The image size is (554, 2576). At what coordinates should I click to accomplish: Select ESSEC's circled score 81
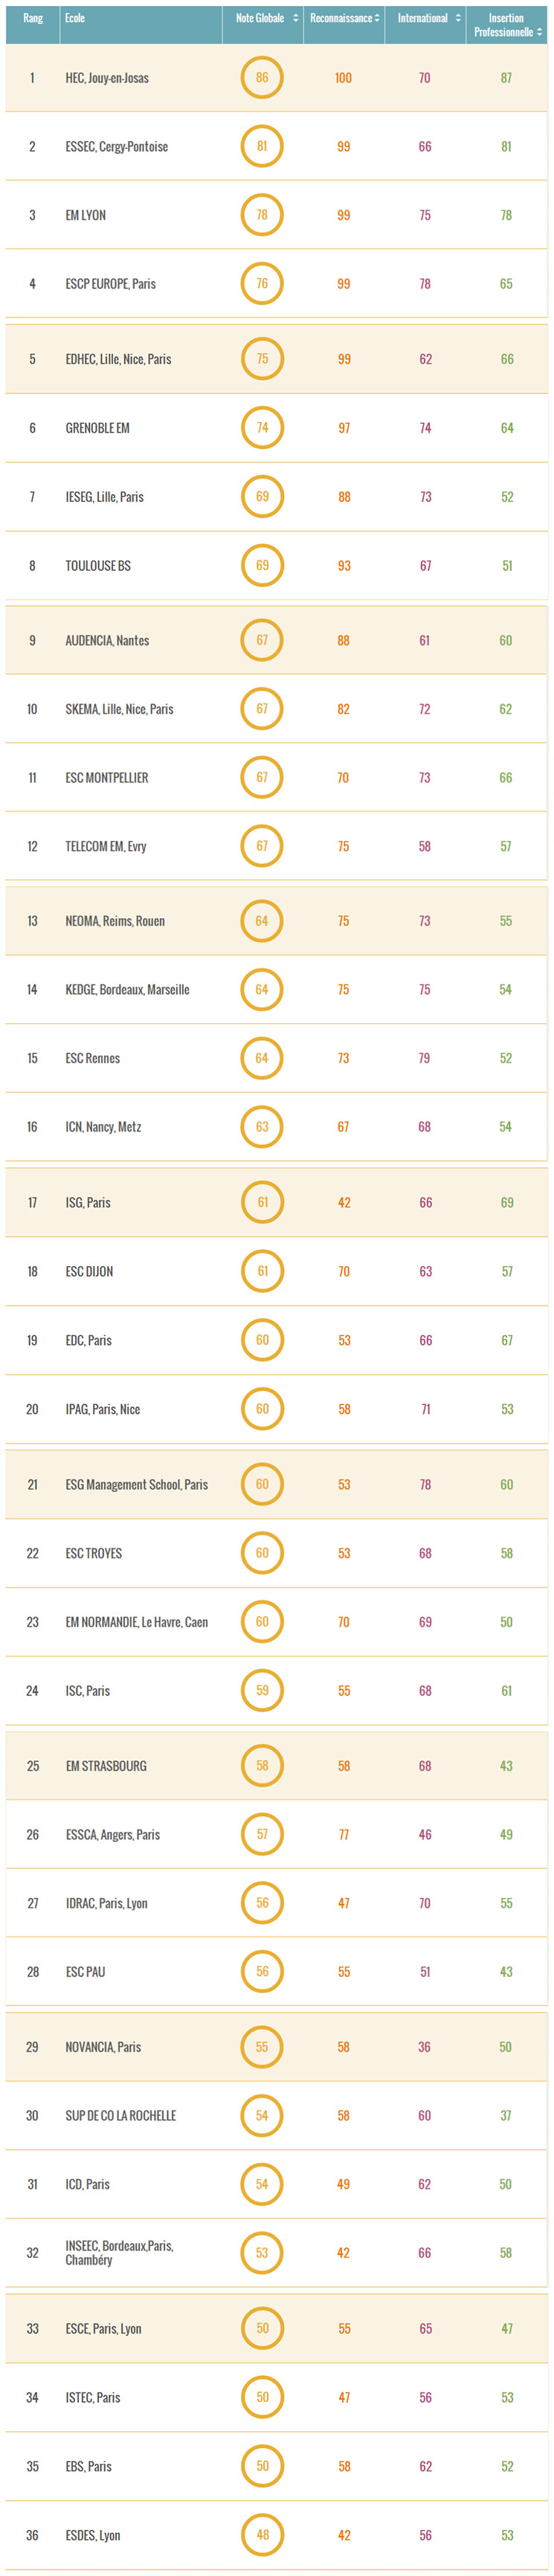point(262,146)
